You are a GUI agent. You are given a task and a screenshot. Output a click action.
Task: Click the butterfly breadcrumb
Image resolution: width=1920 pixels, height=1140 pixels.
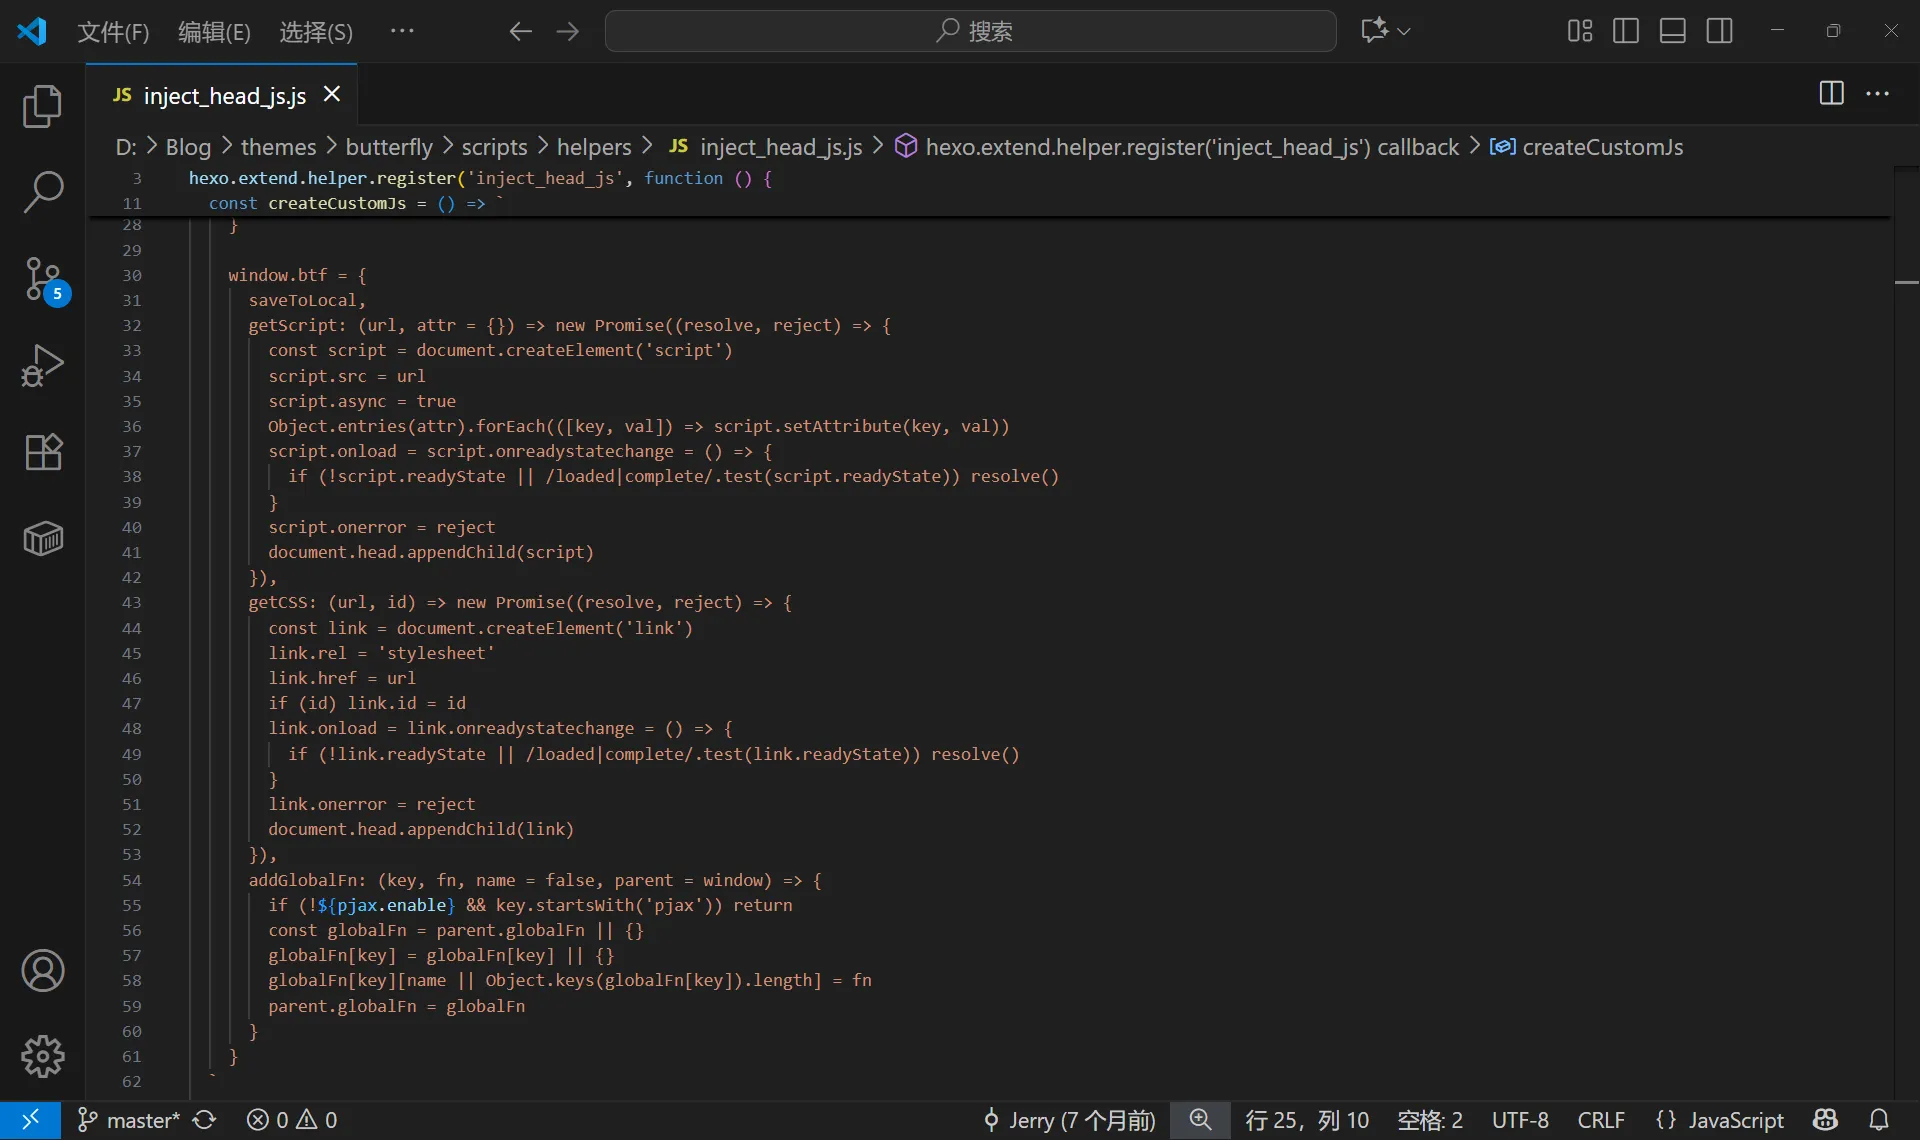389,147
